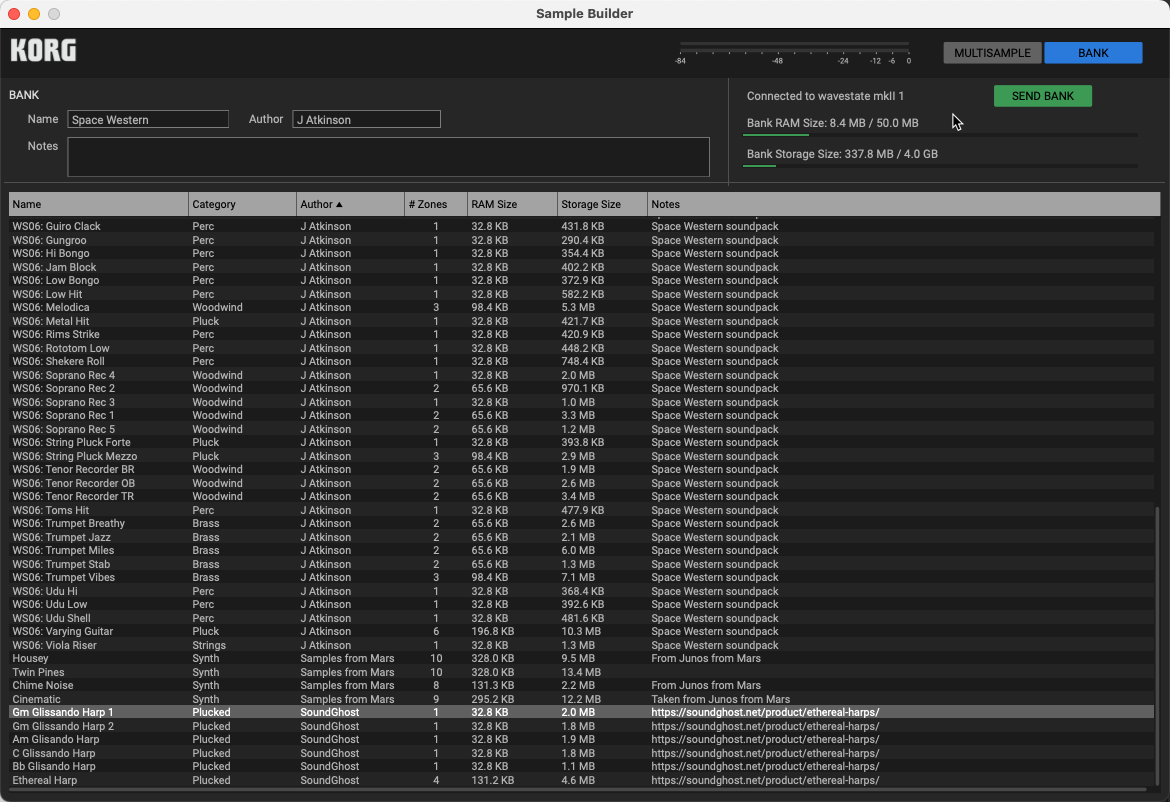
Task: Toggle sort on Author column header
Action: pyautogui.click(x=350, y=204)
